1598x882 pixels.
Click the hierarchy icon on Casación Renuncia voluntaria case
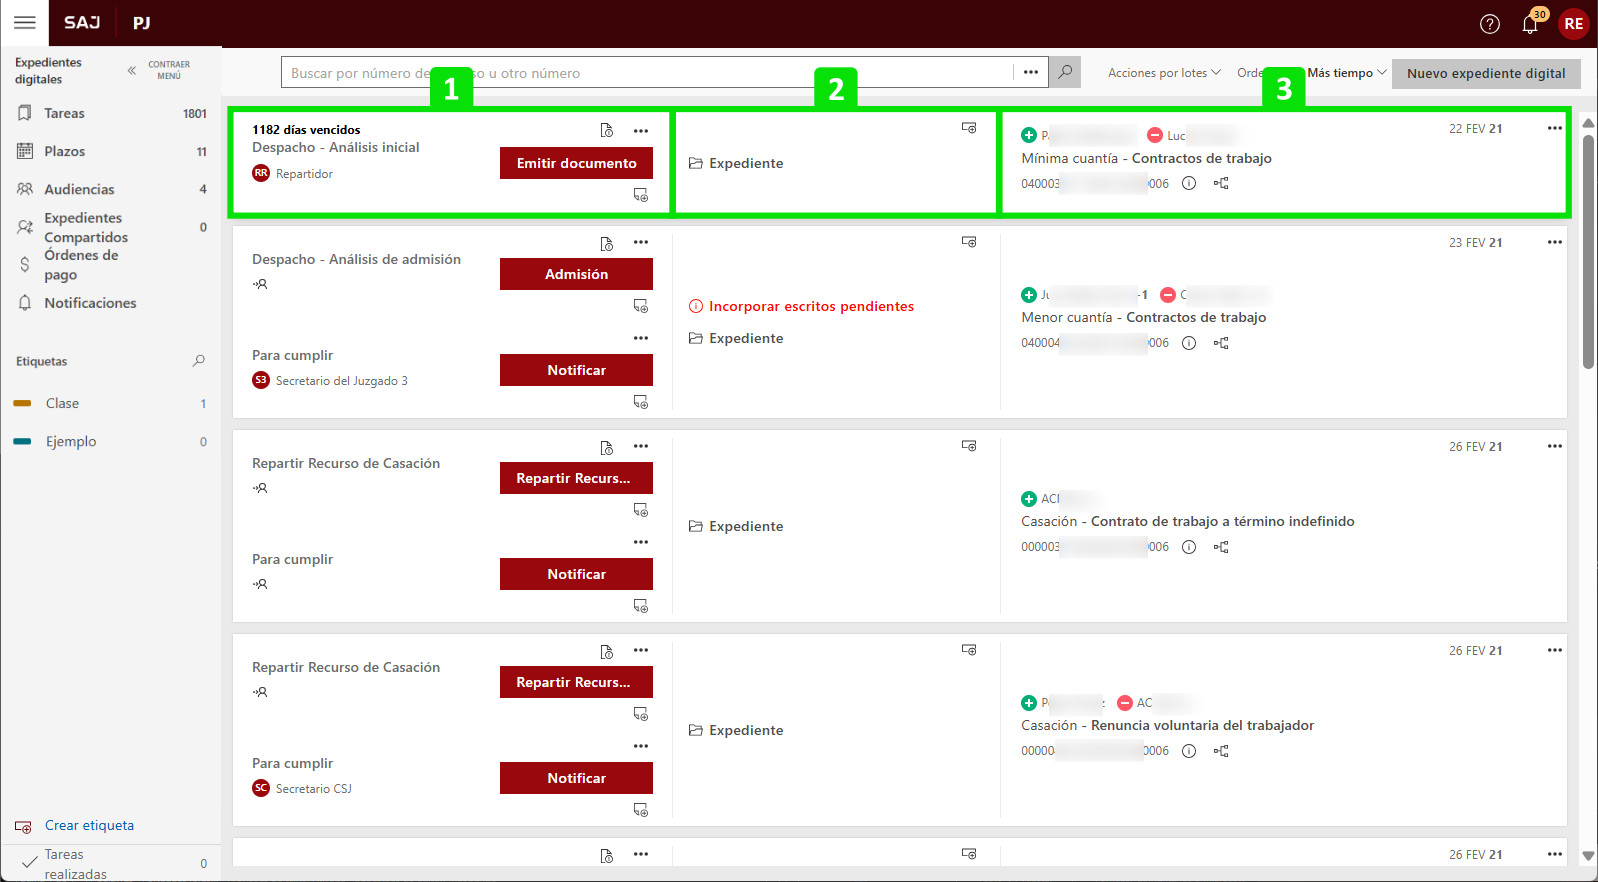click(x=1220, y=751)
